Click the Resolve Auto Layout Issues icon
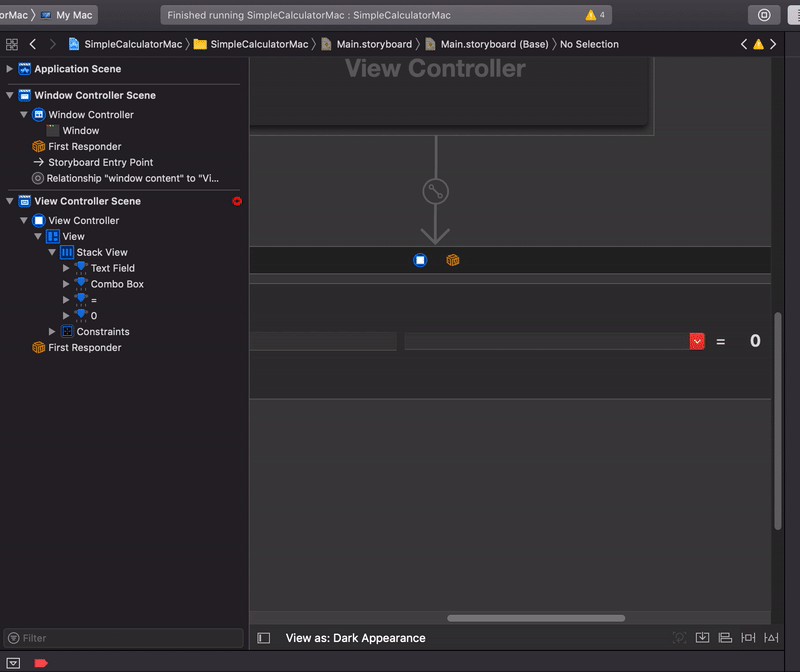800x672 pixels. click(771, 637)
